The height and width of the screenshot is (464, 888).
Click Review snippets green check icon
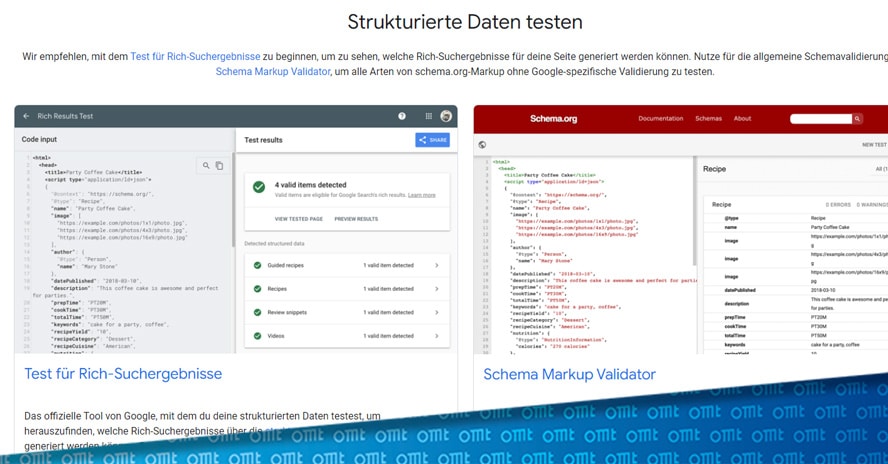(x=258, y=312)
